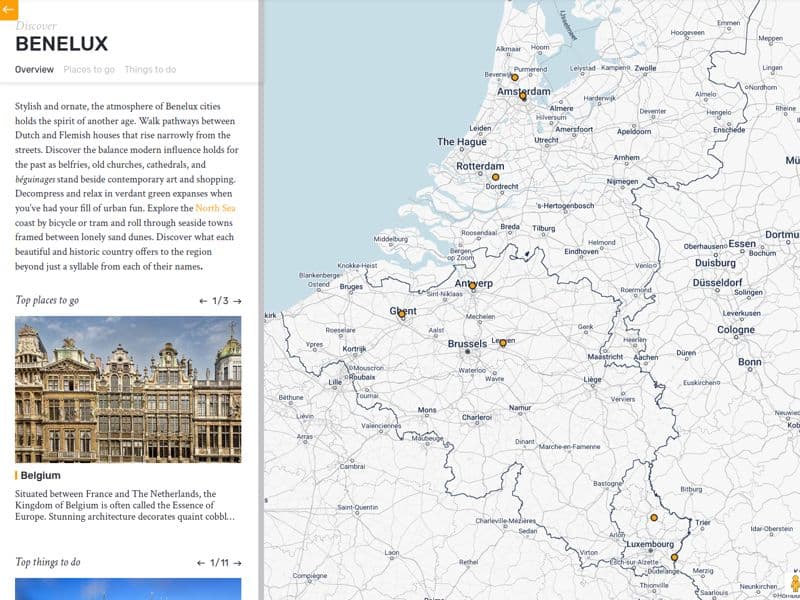Image resolution: width=800 pixels, height=600 pixels.
Task: Click the Luxembourg city label on map
Action: [x=650, y=544]
